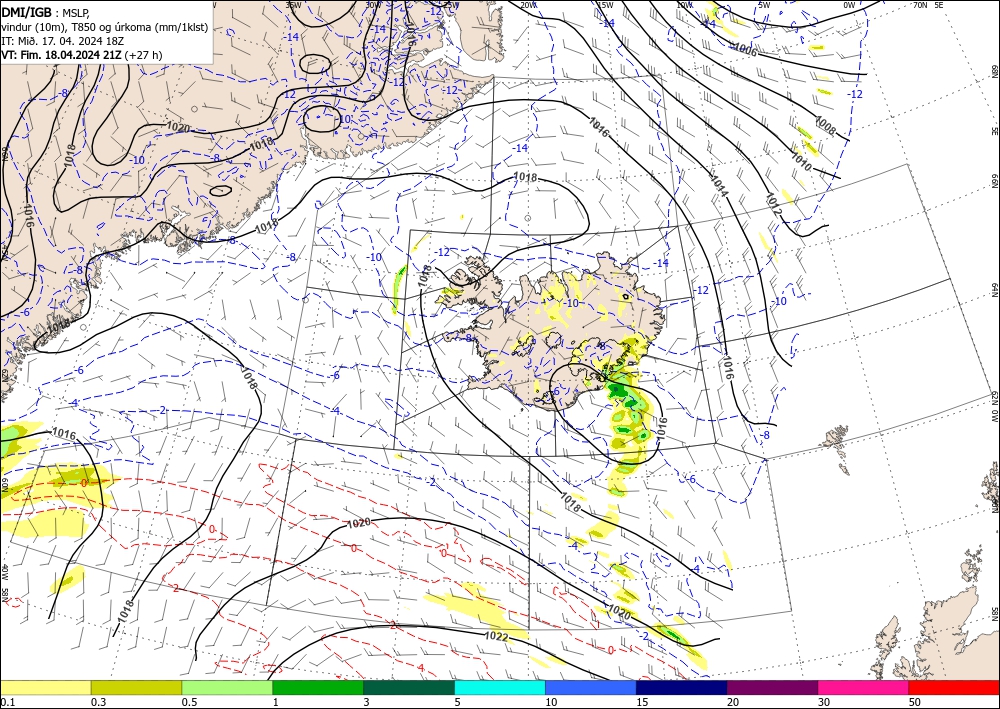Click the 30 value under the legend

(824, 702)
